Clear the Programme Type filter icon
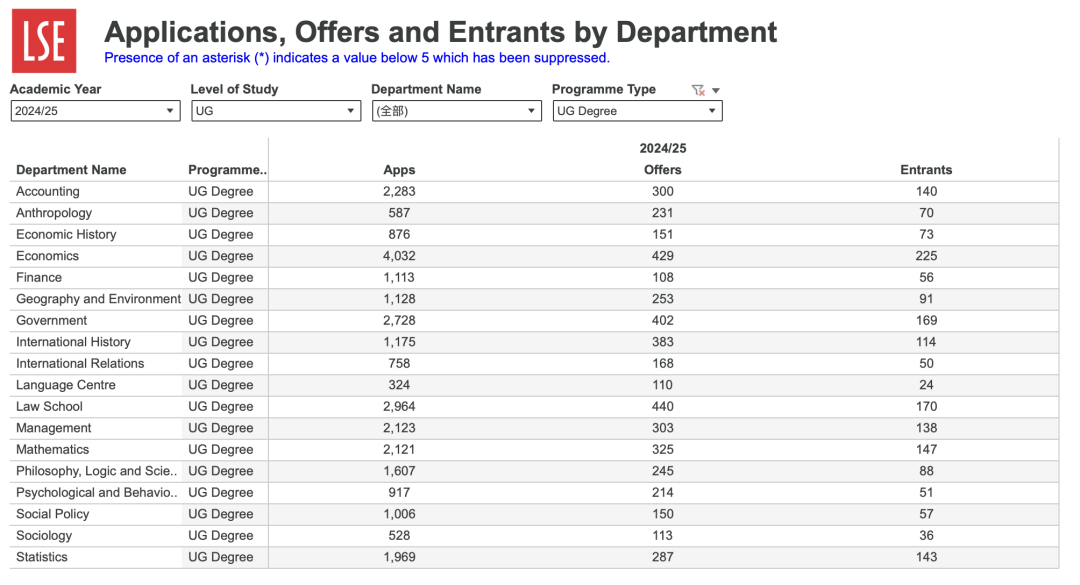 click(x=698, y=90)
